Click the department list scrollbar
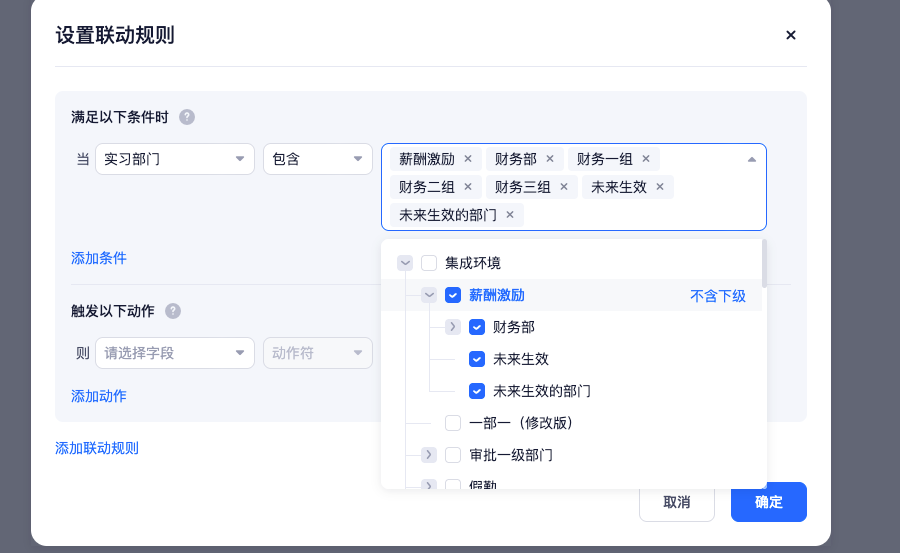 764,264
